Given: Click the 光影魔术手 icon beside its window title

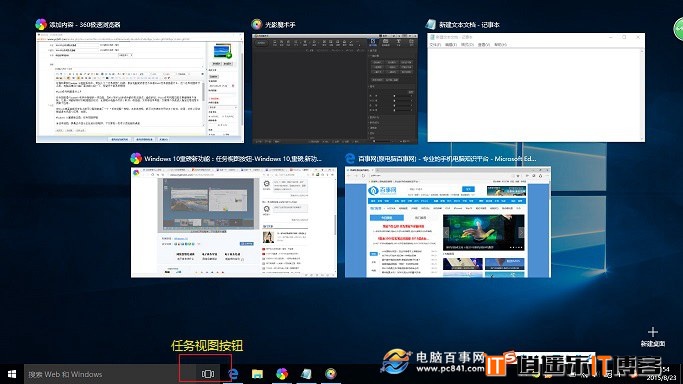Looking at the screenshot, I should click(257, 24).
